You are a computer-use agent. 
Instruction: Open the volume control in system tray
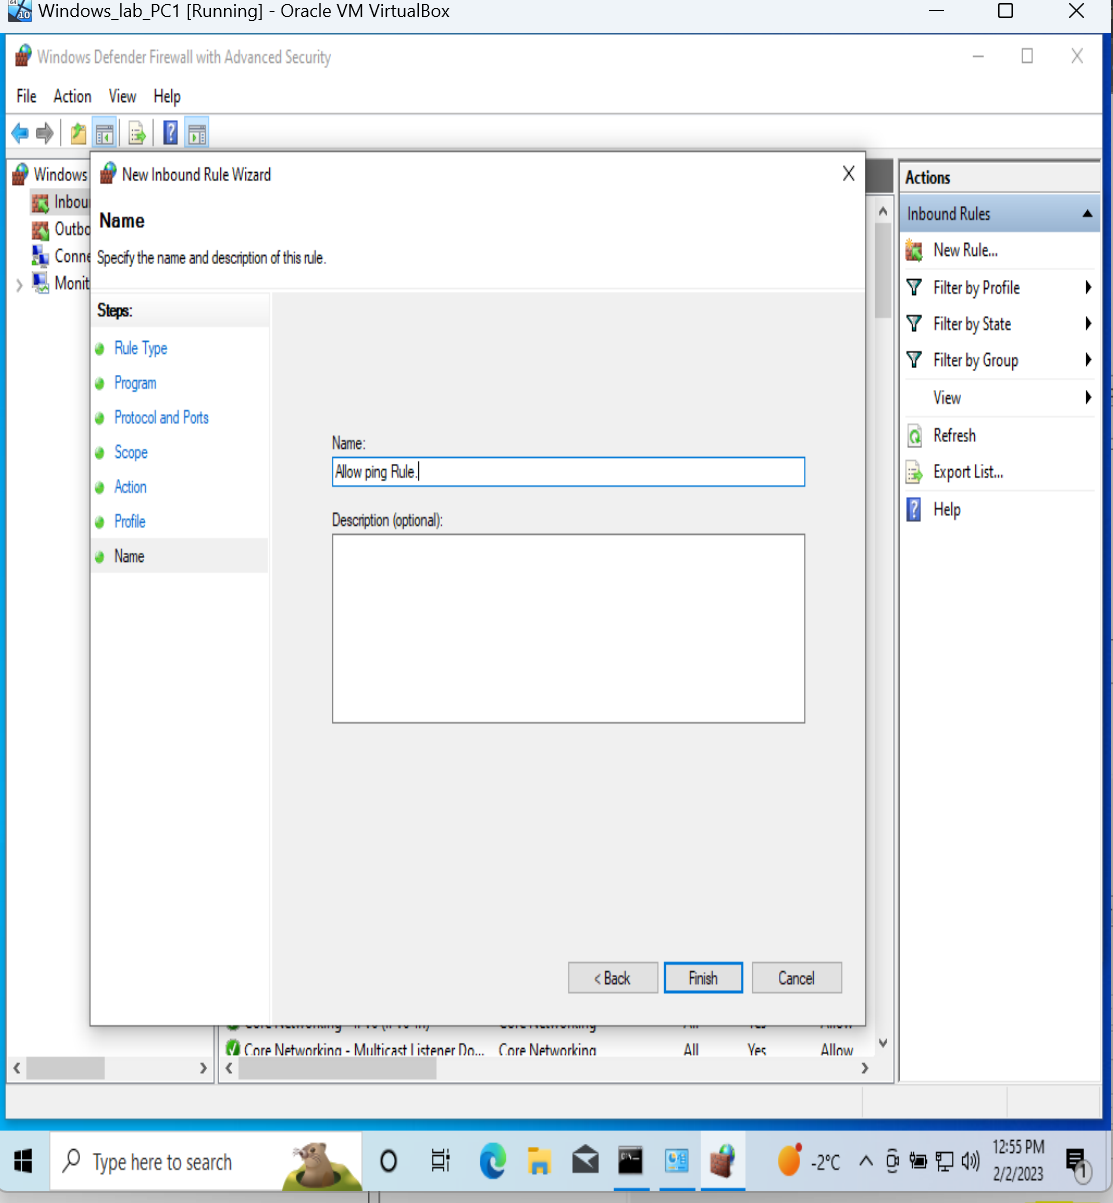pos(971,1161)
